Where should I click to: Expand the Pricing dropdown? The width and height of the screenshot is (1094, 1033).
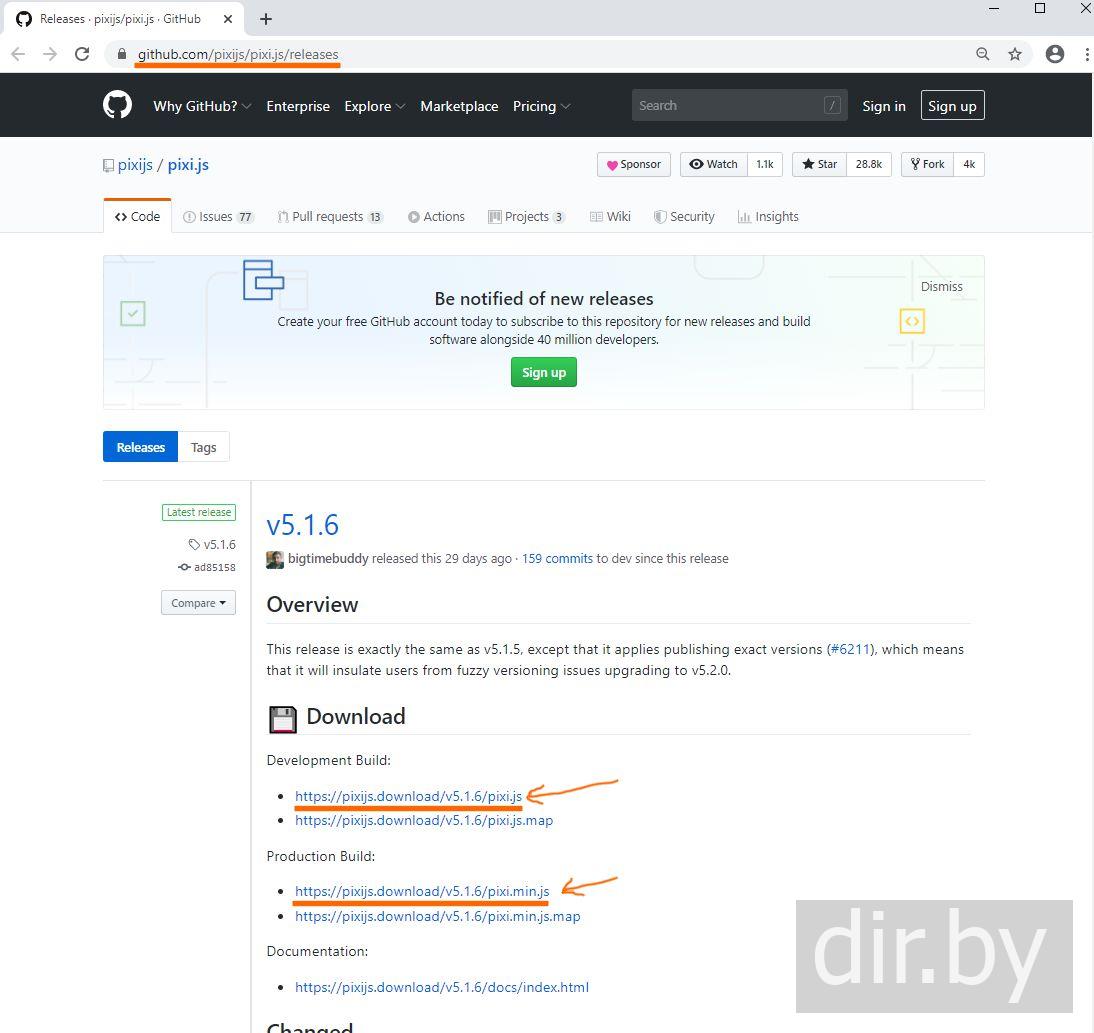click(541, 106)
